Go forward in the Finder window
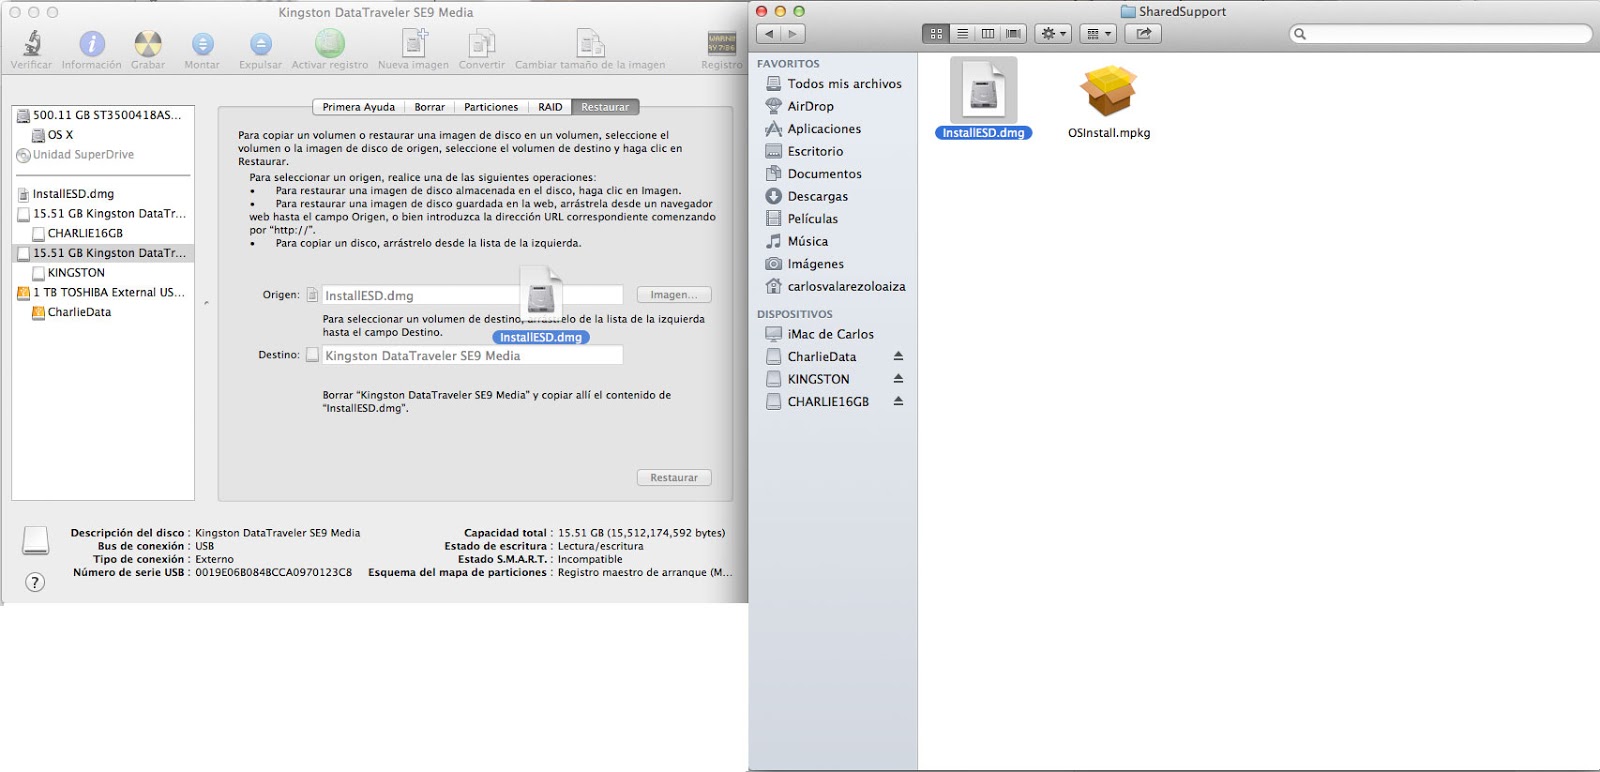The image size is (1600, 772). [793, 33]
